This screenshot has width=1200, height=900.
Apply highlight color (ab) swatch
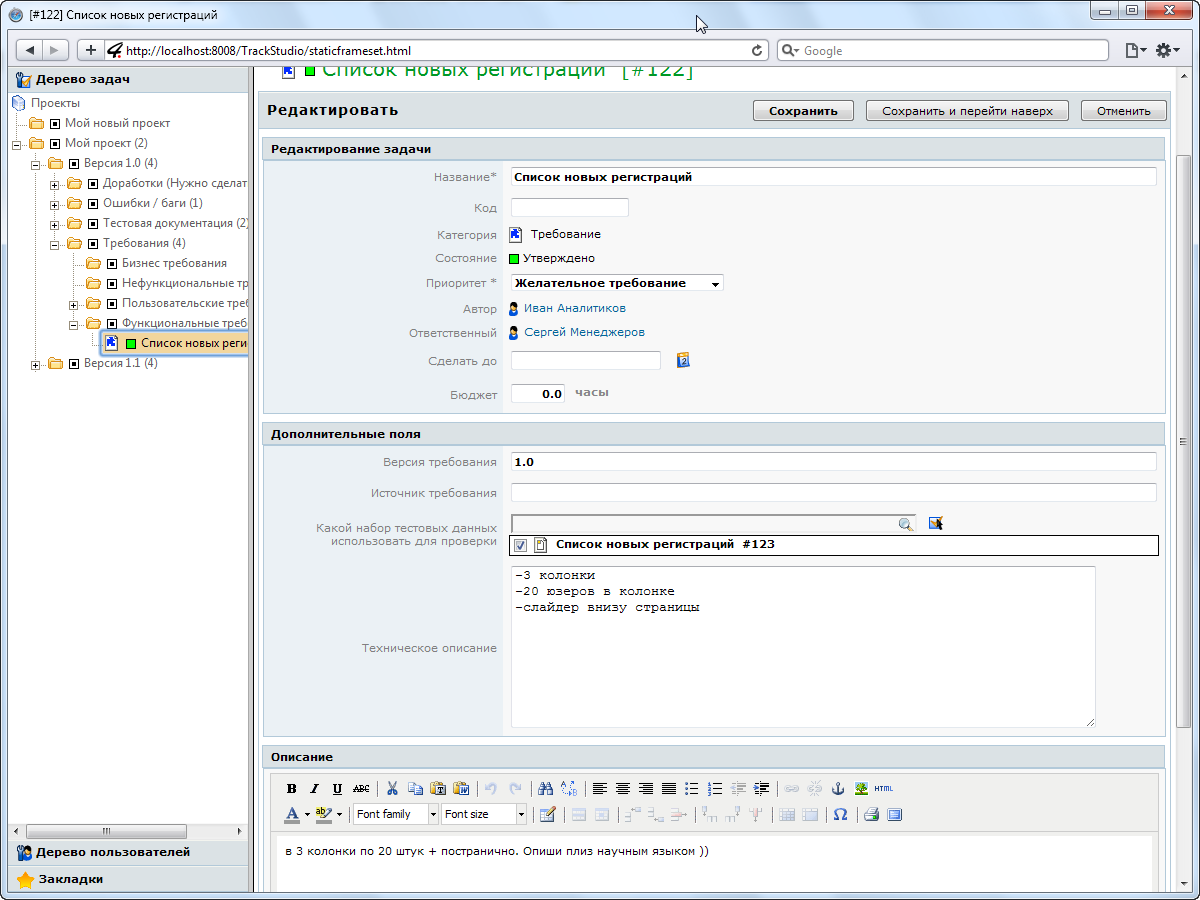323,814
